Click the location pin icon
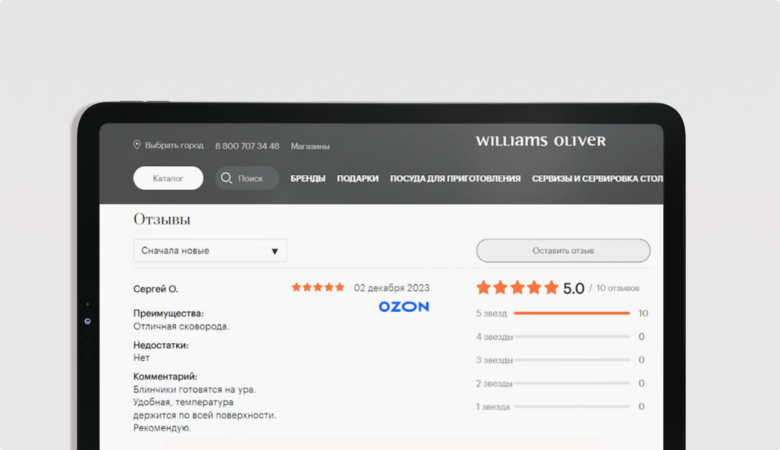Viewport: 780px width, 450px height. pyautogui.click(x=137, y=145)
